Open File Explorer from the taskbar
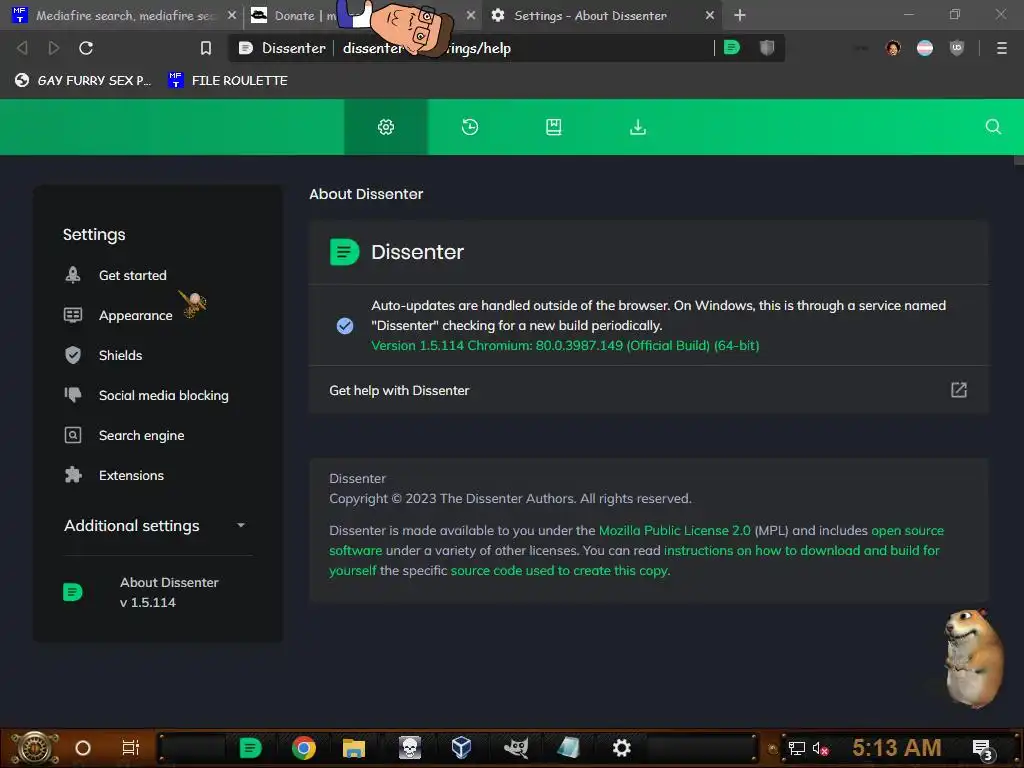1024x768 pixels. 353,747
